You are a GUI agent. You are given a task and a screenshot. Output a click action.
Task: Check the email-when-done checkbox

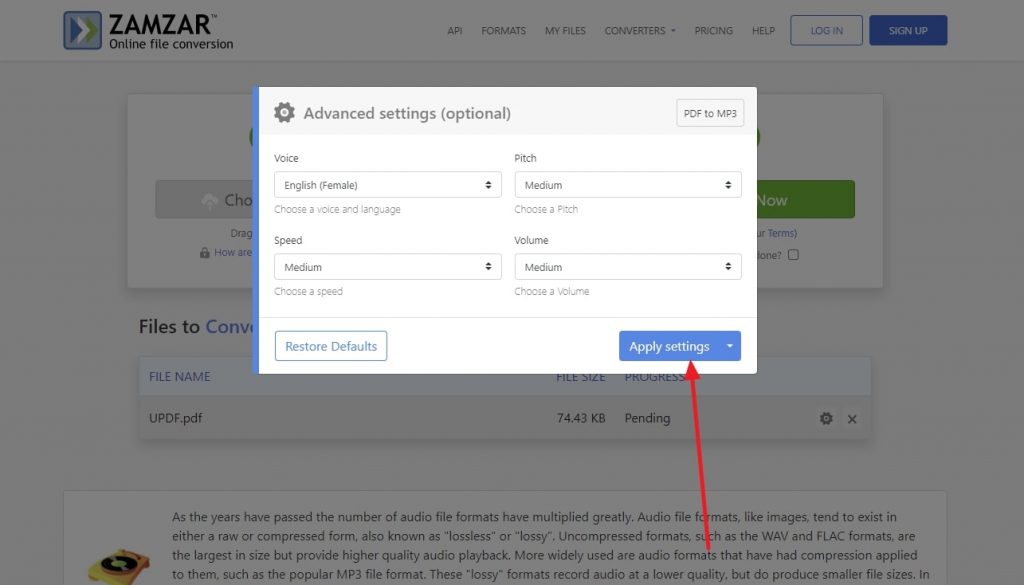(x=793, y=255)
